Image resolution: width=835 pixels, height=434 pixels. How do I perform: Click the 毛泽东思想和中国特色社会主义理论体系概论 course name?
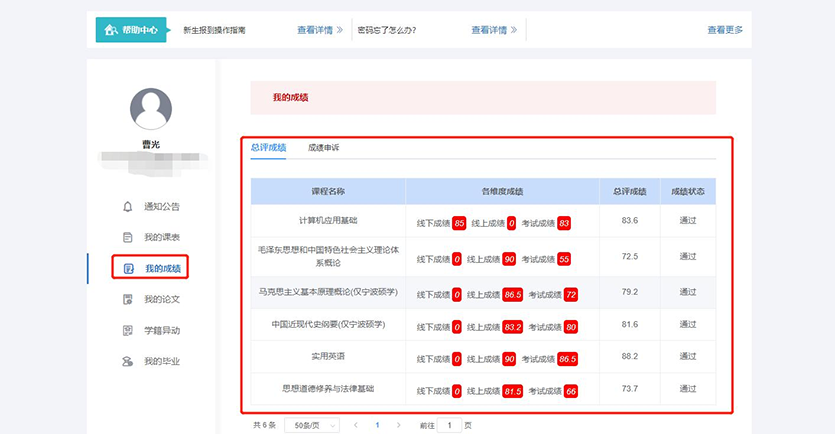(x=328, y=256)
